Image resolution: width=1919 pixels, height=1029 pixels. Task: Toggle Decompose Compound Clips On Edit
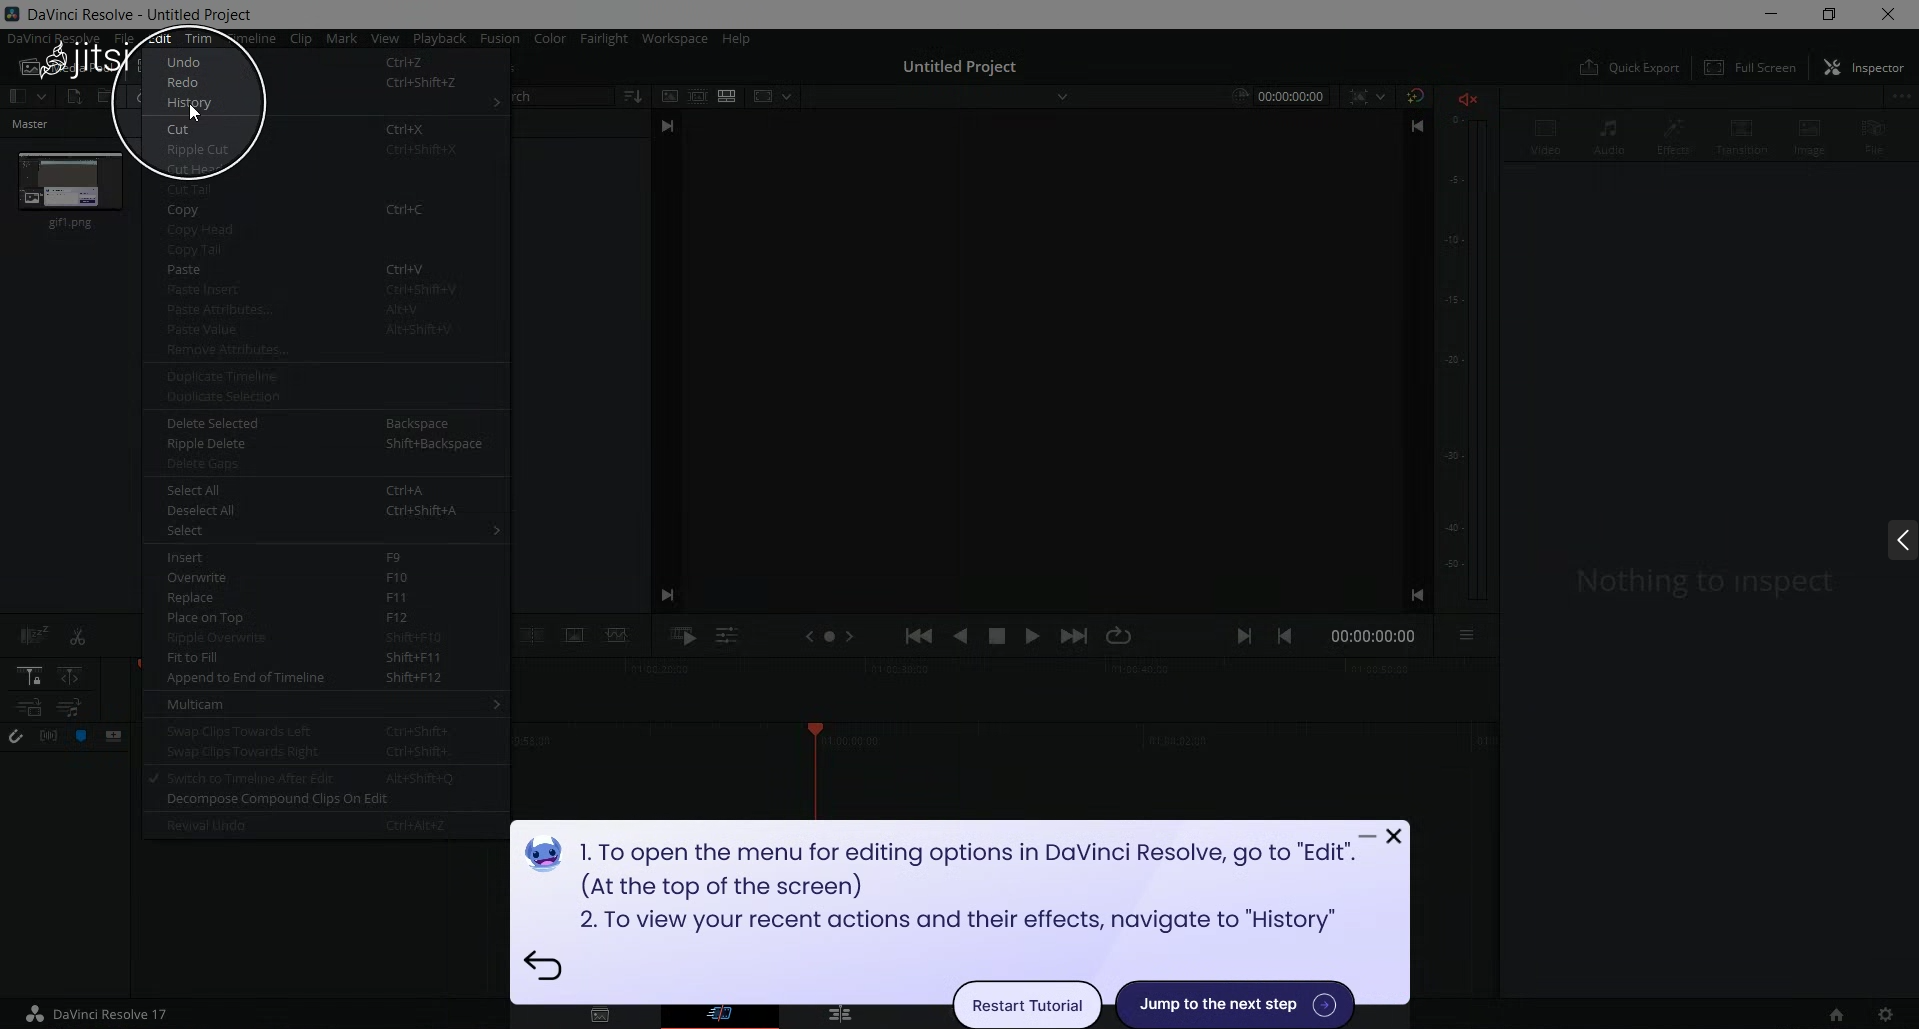277,799
